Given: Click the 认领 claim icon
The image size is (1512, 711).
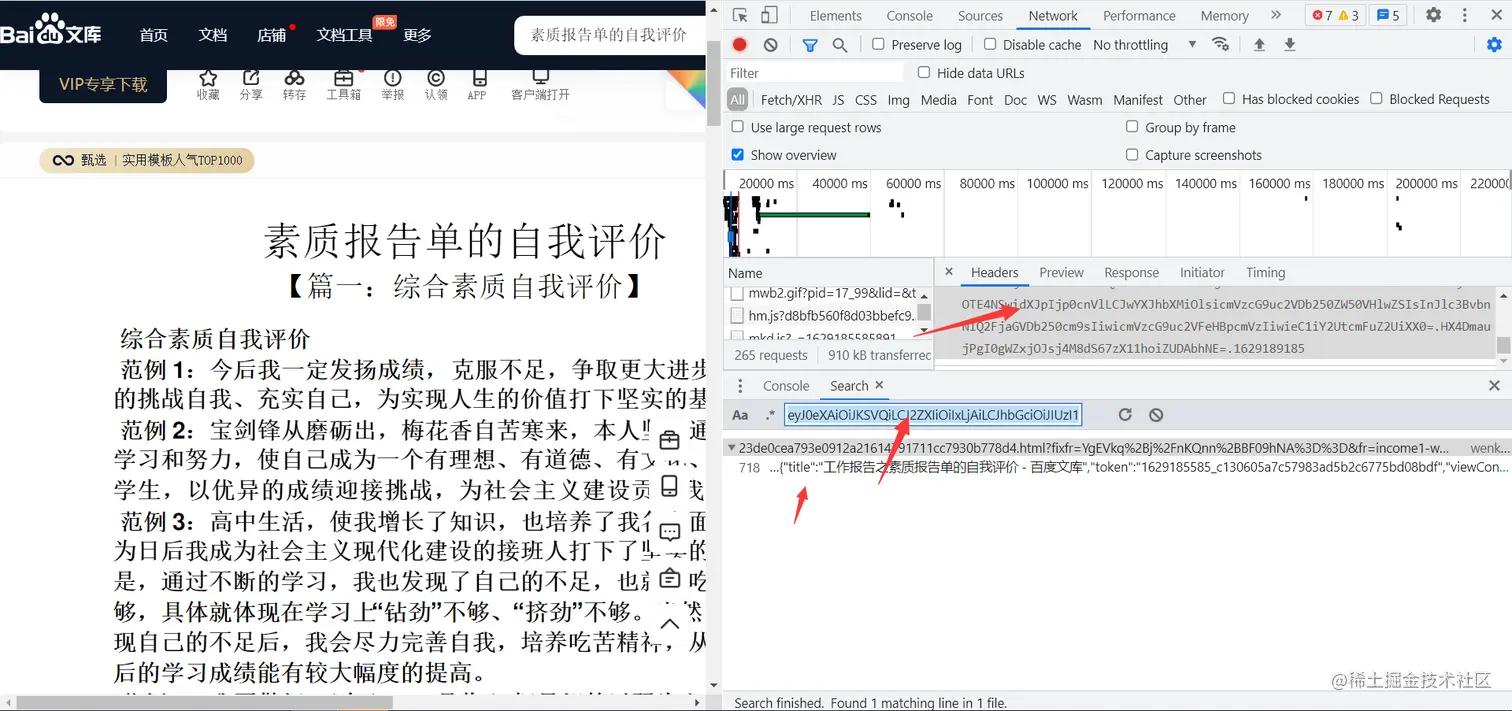Looking at the screenshot, I should click(436, 78).
